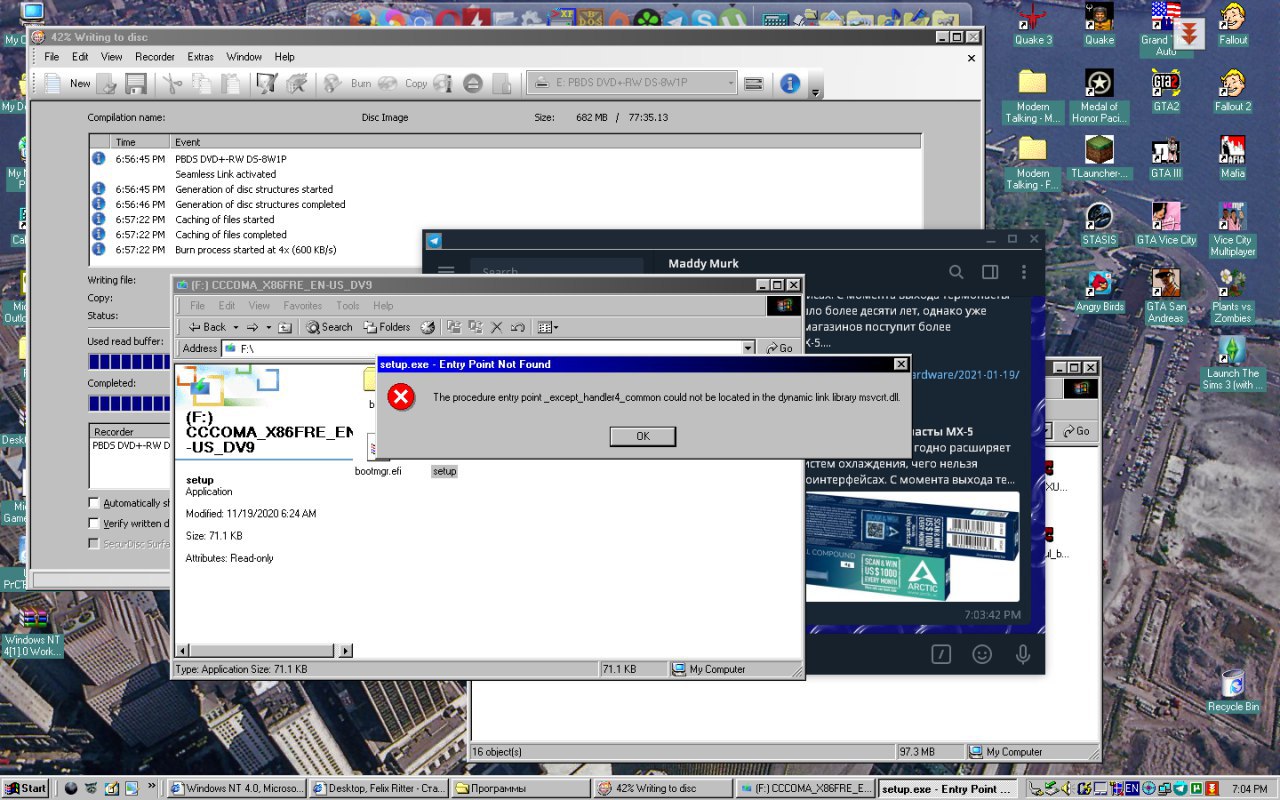
Task: Open the Recorder menu in Nero
Action: click(155, 57)
